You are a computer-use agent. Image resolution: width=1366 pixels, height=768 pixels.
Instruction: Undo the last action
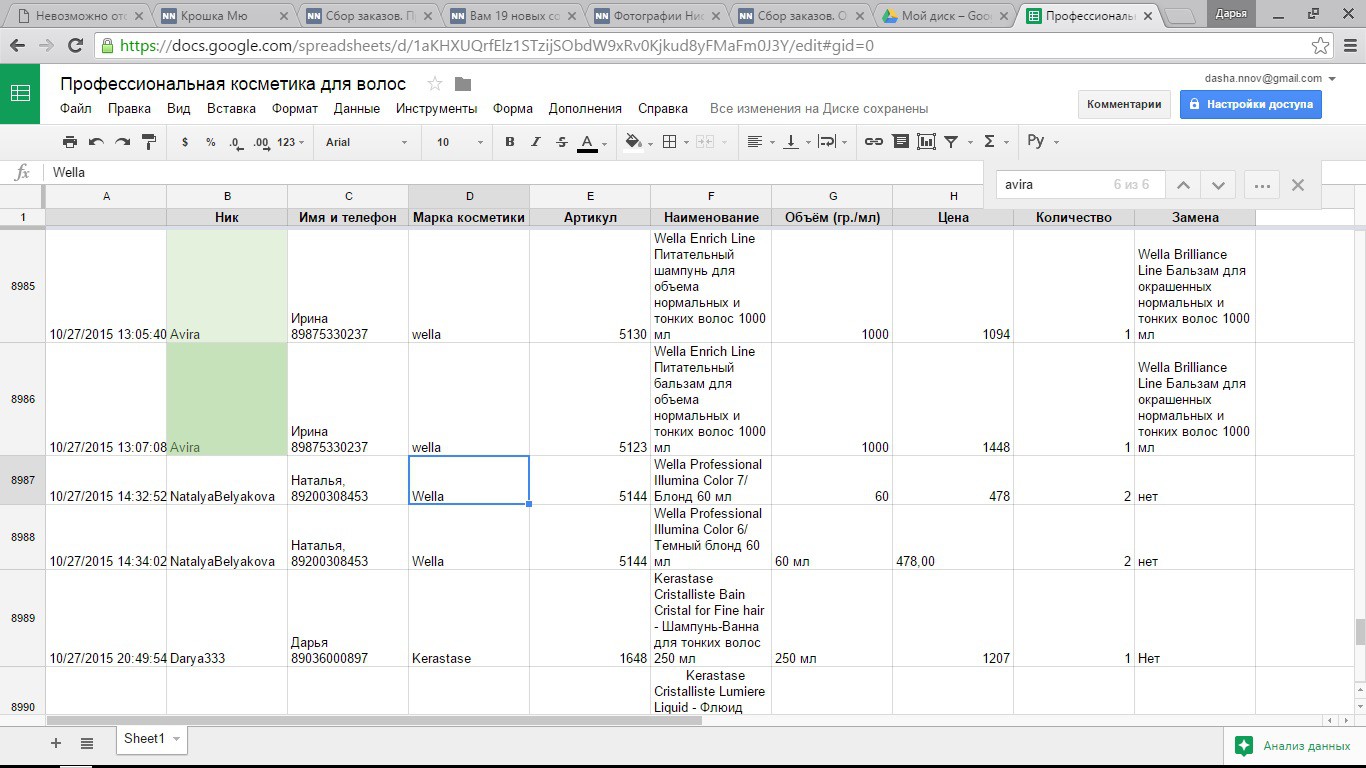click(96, 142)
